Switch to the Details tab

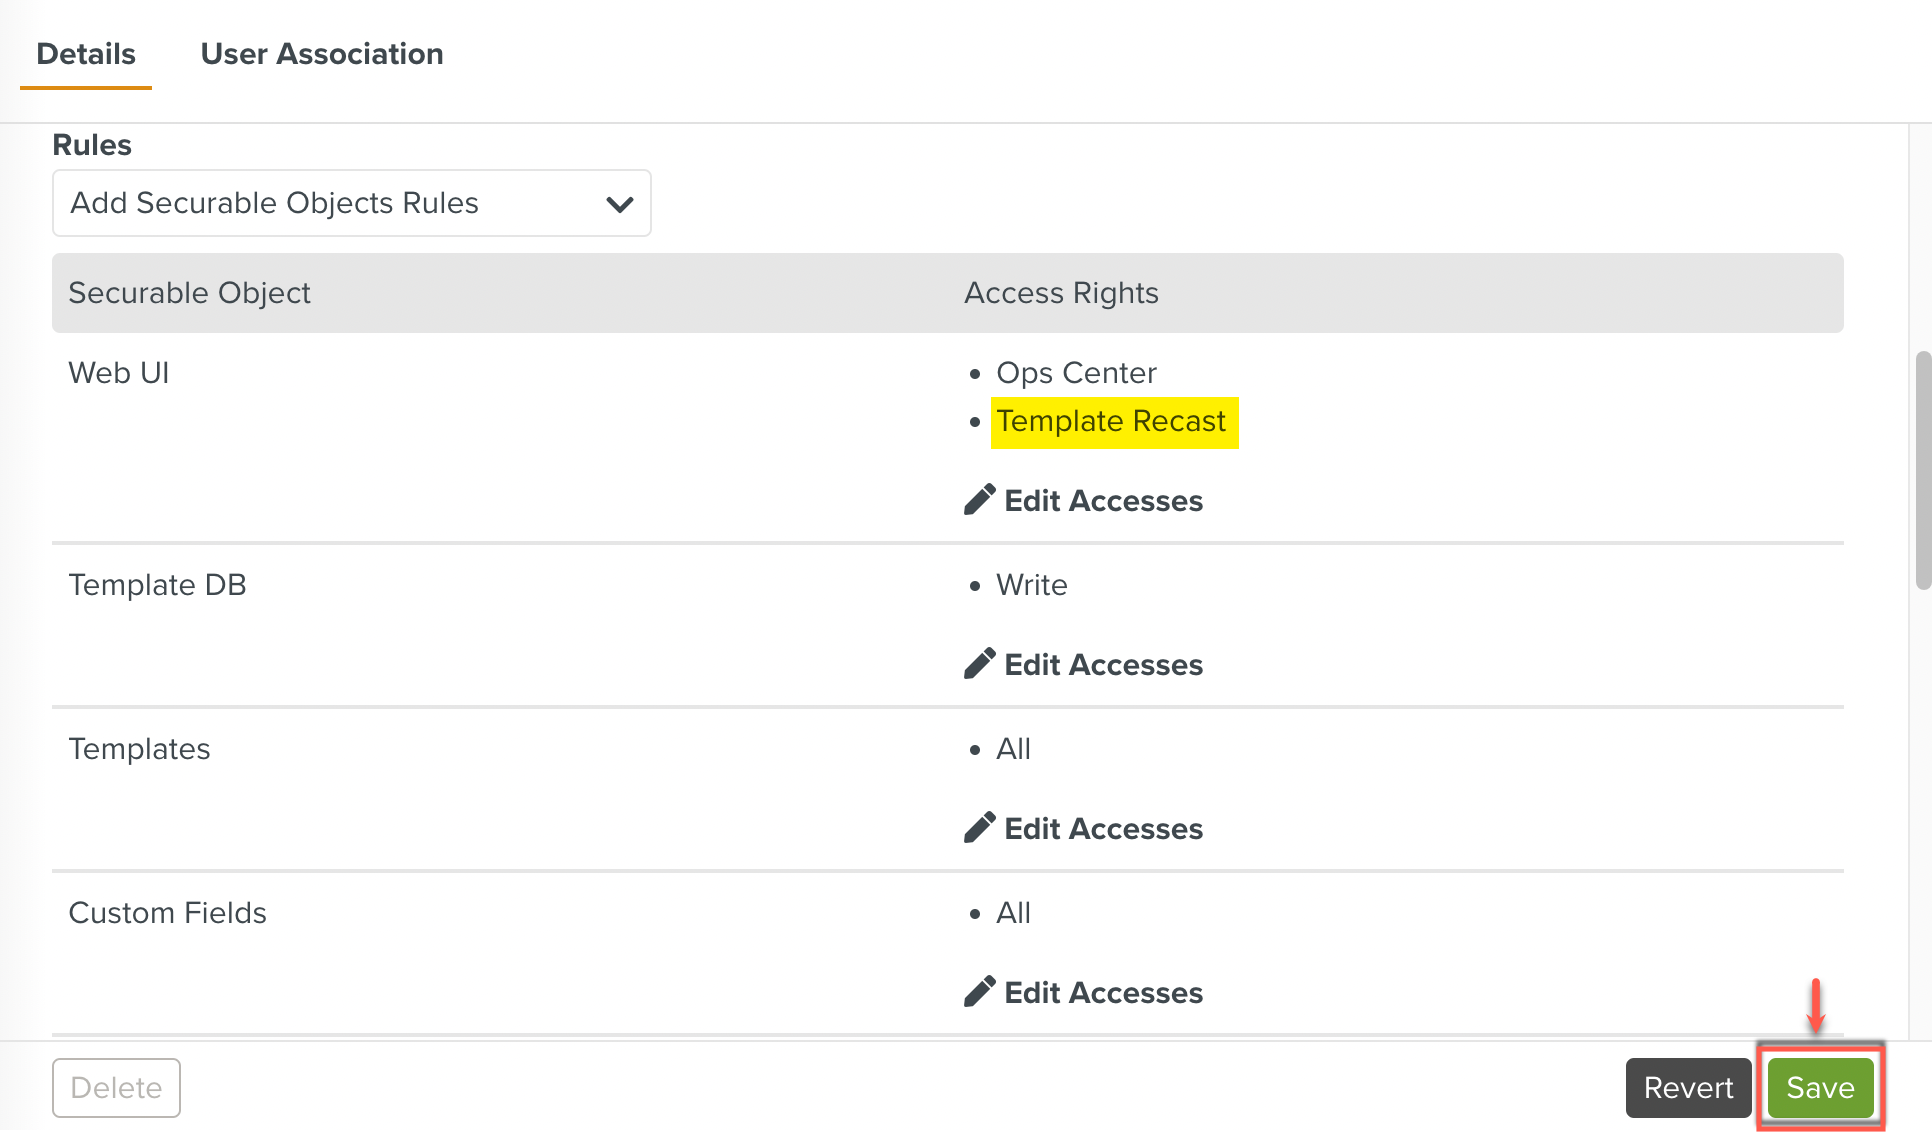pyautogui.click(x=86, y=54)
